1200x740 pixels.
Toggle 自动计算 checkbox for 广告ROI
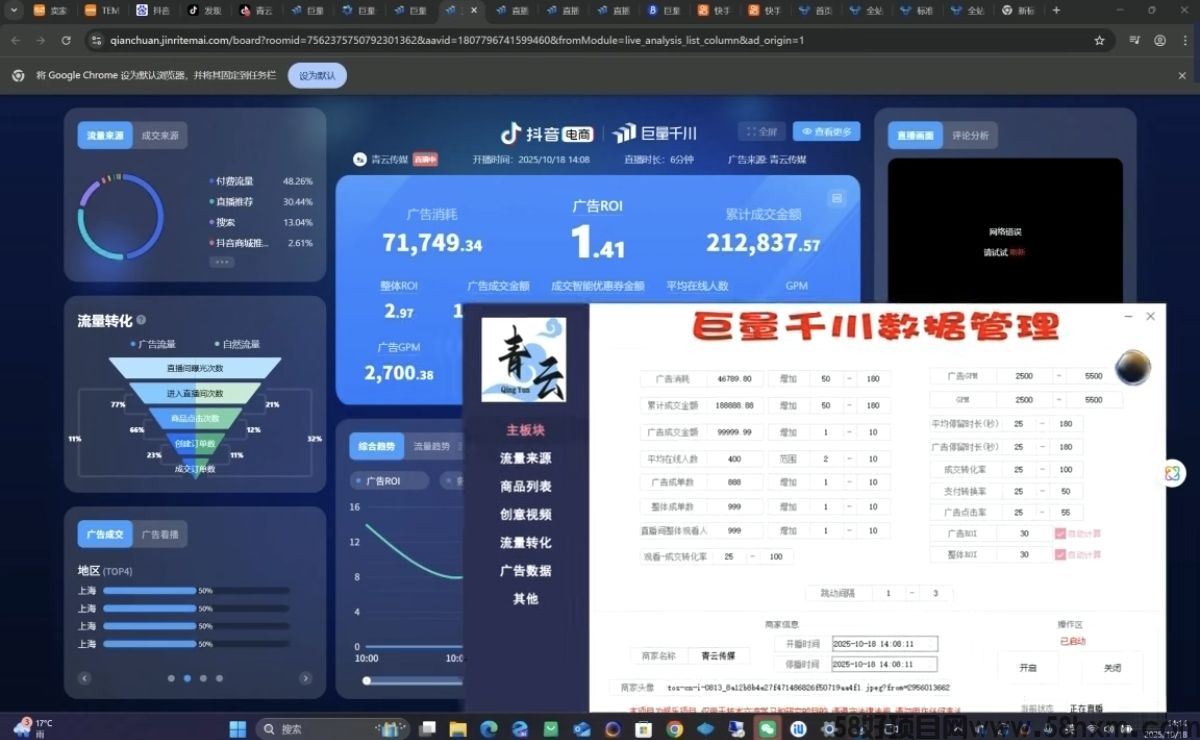click(1061, 533)
